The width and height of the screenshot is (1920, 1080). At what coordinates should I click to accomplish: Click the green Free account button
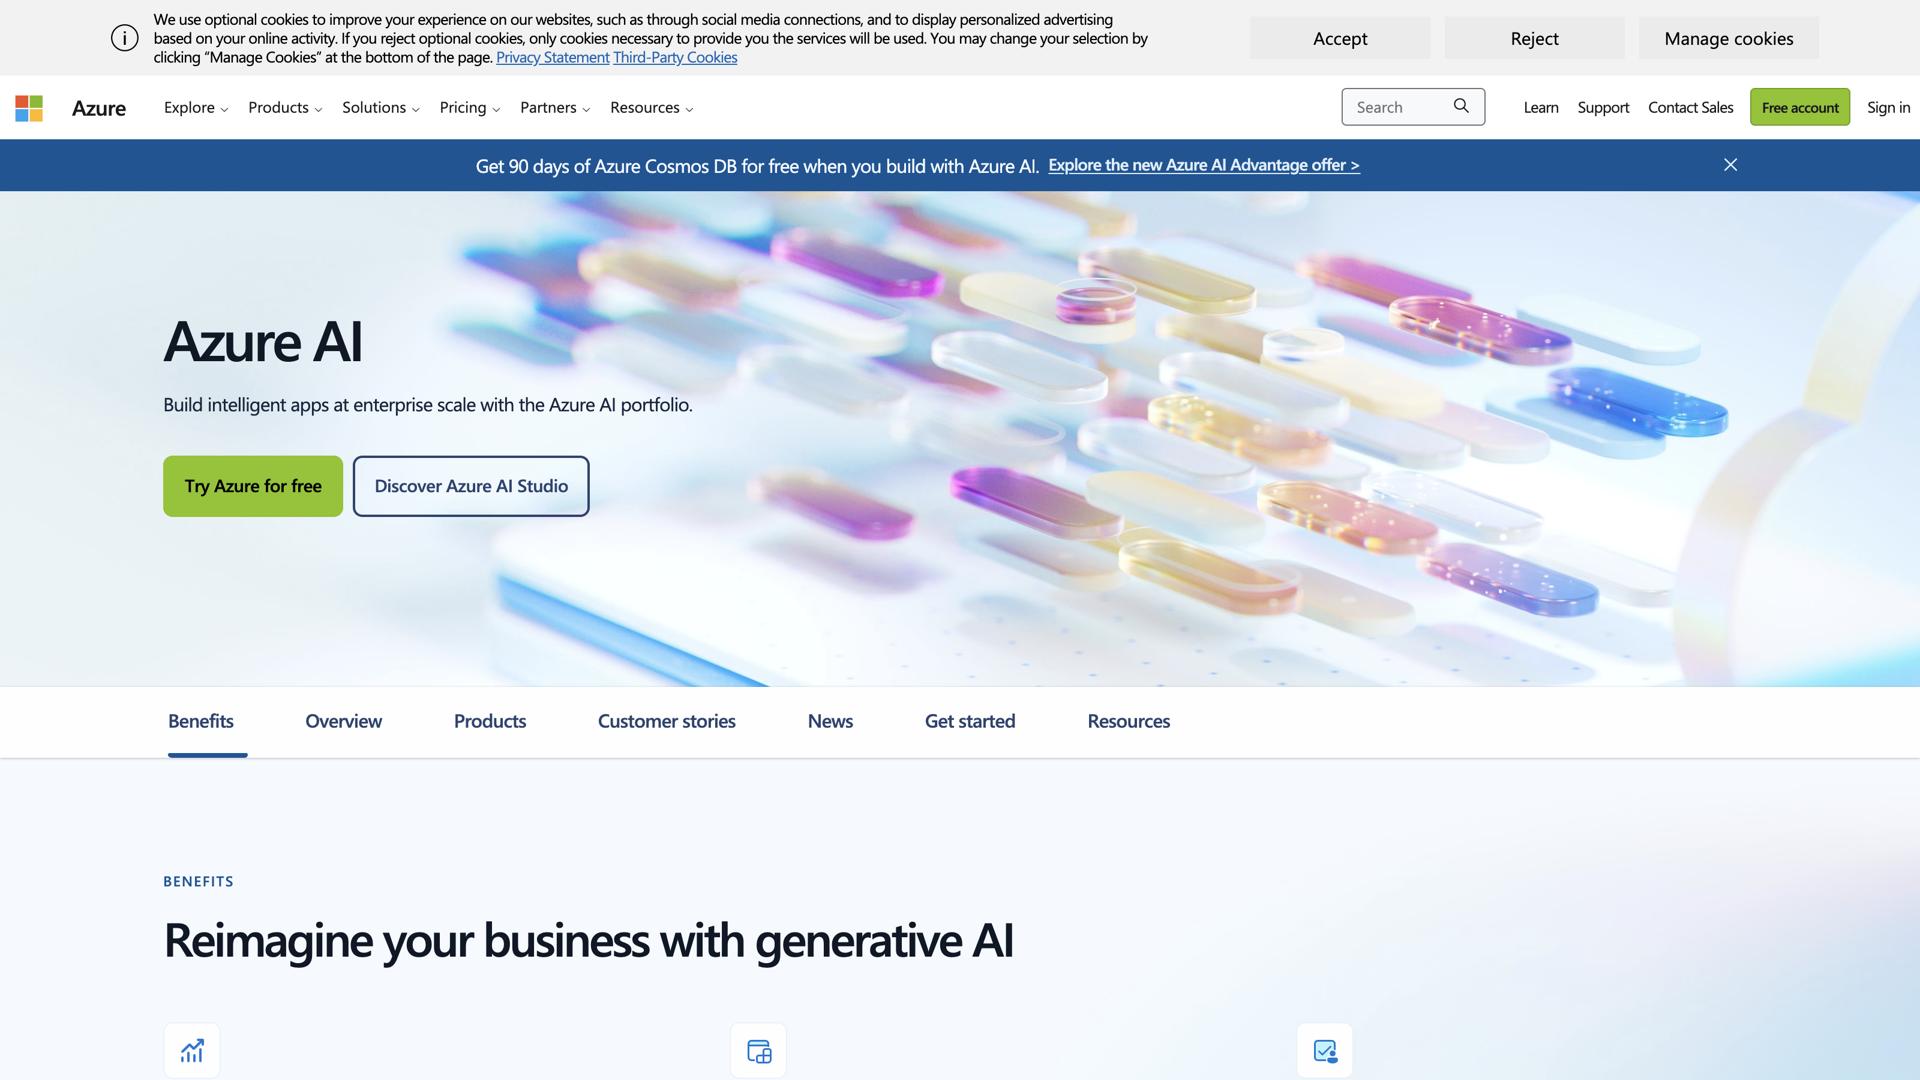coord(1800,107)
